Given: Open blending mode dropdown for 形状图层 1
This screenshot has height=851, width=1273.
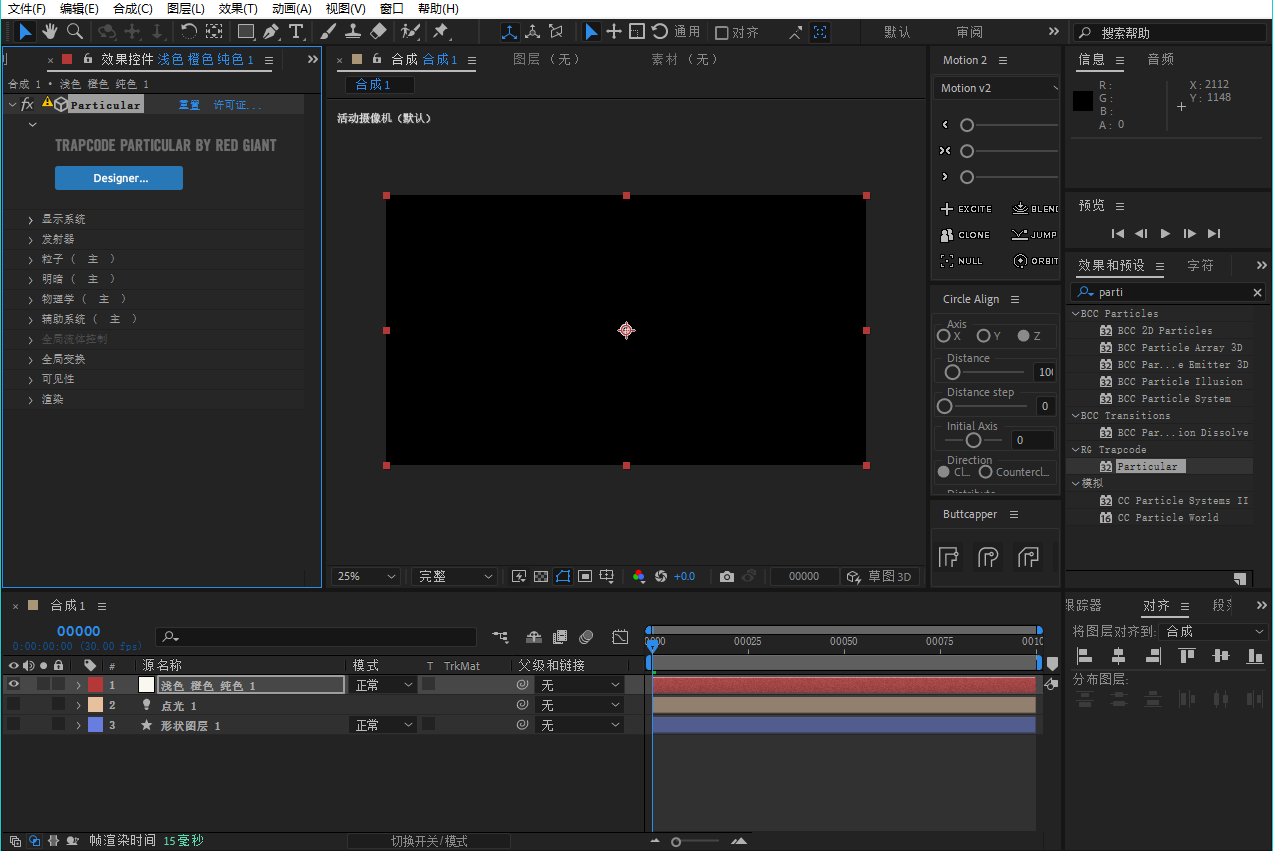Looking at the screenshot, I should pos(384,725).
